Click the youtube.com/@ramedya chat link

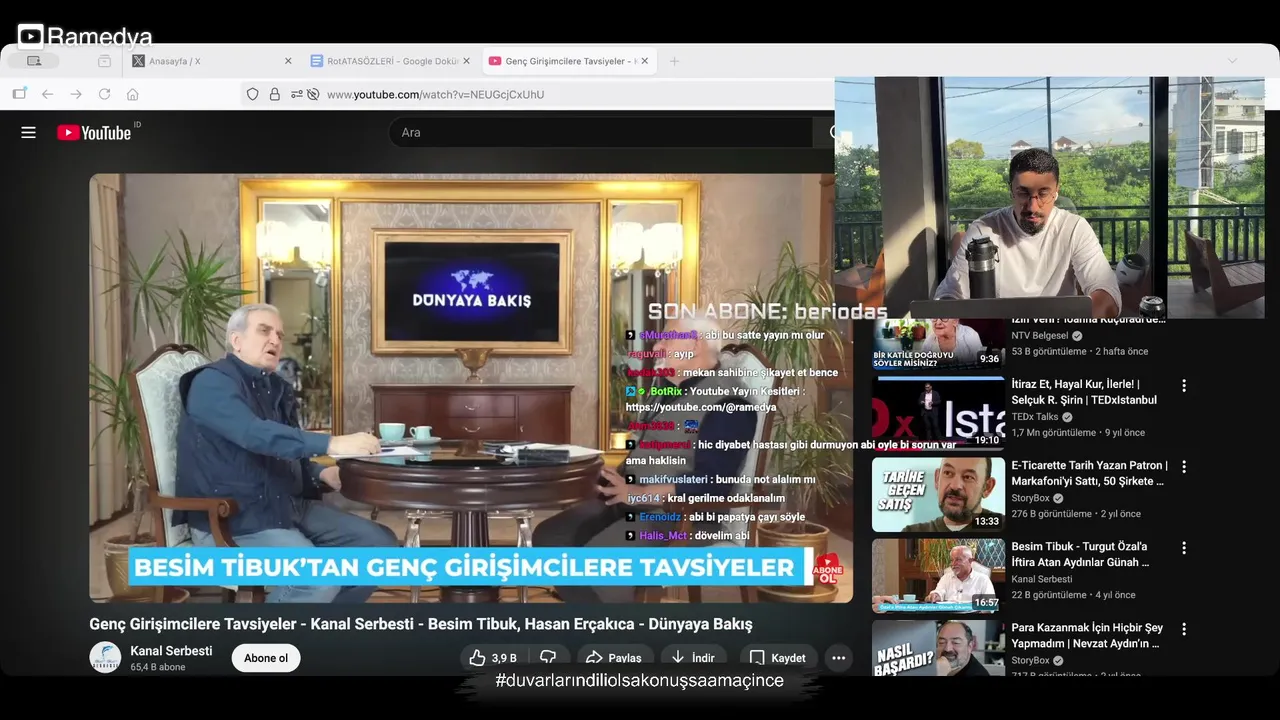(x=701, y=408)
